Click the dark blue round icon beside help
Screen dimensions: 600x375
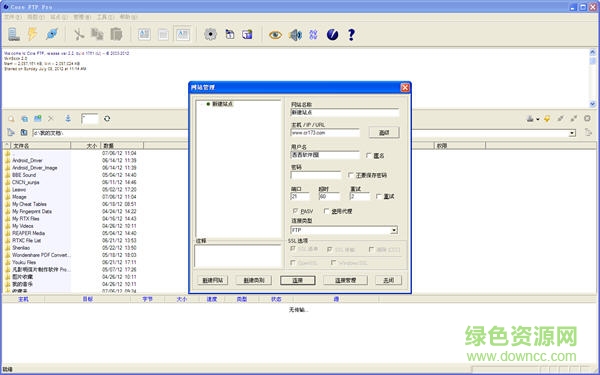tap(332, 35)
